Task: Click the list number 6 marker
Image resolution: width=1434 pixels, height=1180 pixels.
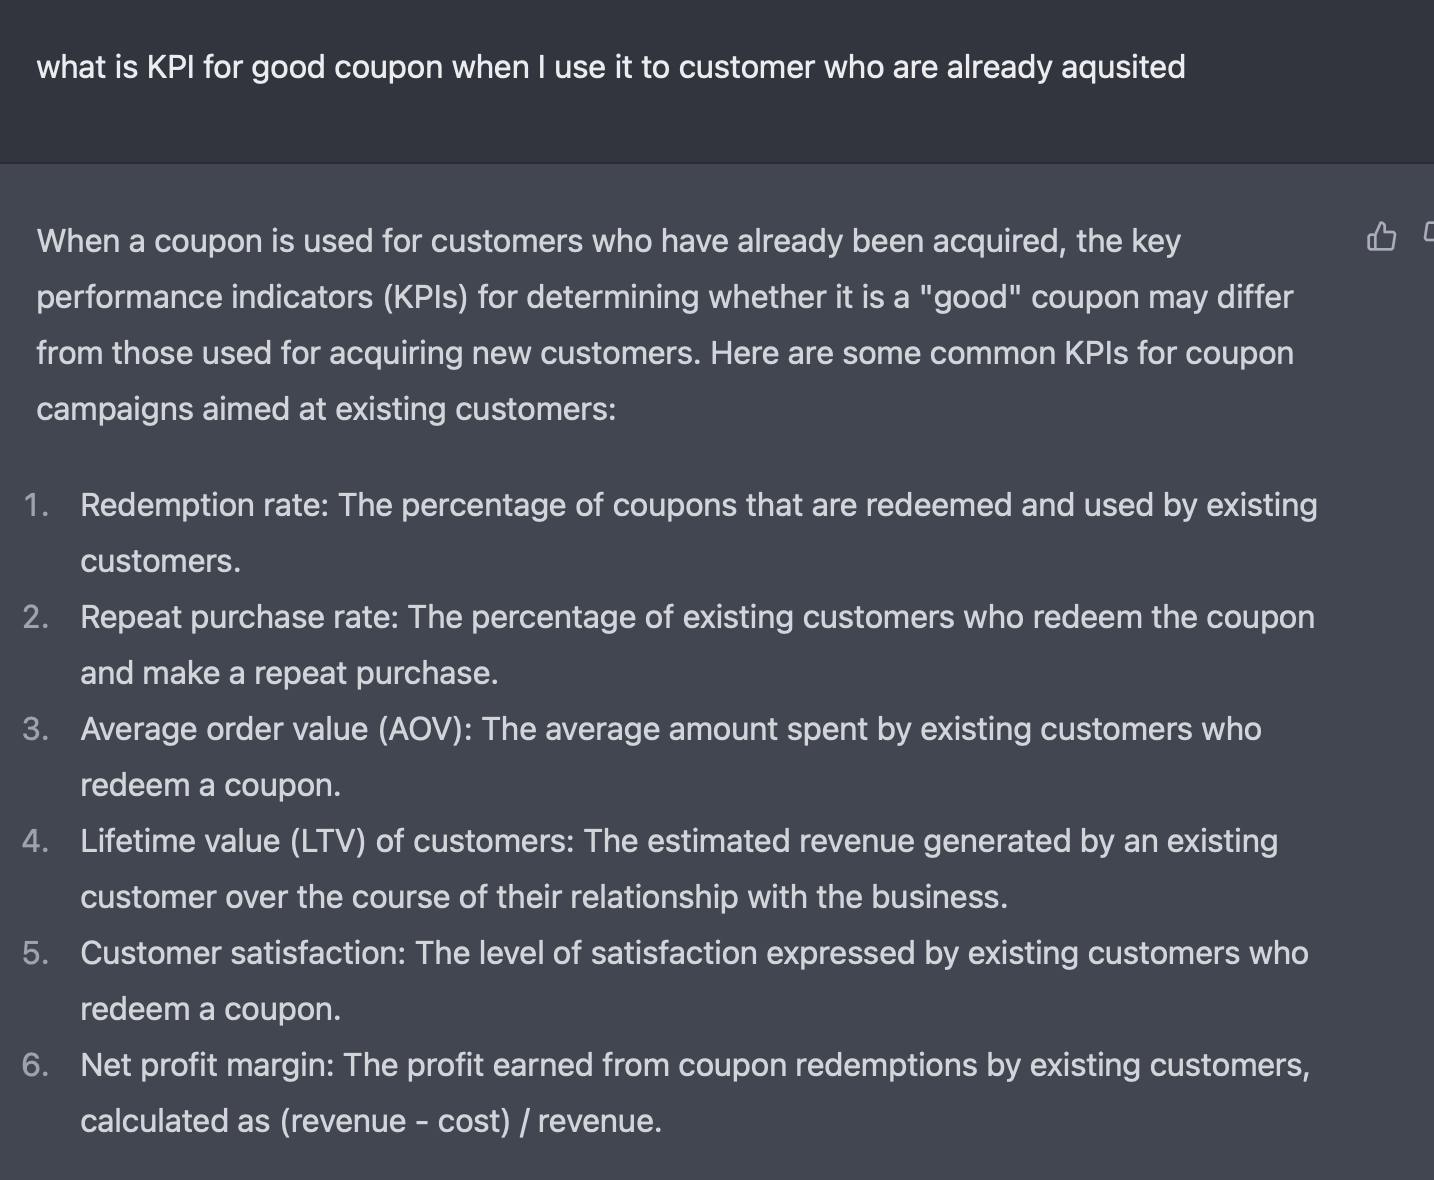Action: [x=36, y=1065]
